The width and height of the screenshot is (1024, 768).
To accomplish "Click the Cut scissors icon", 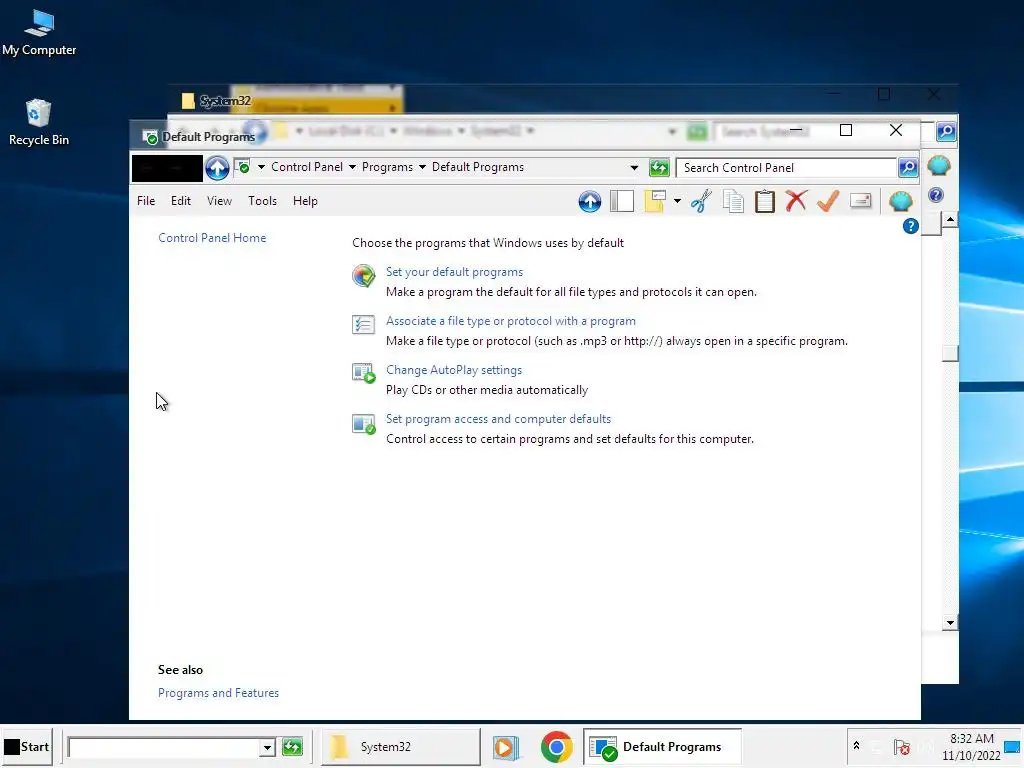I will [701, 201].
